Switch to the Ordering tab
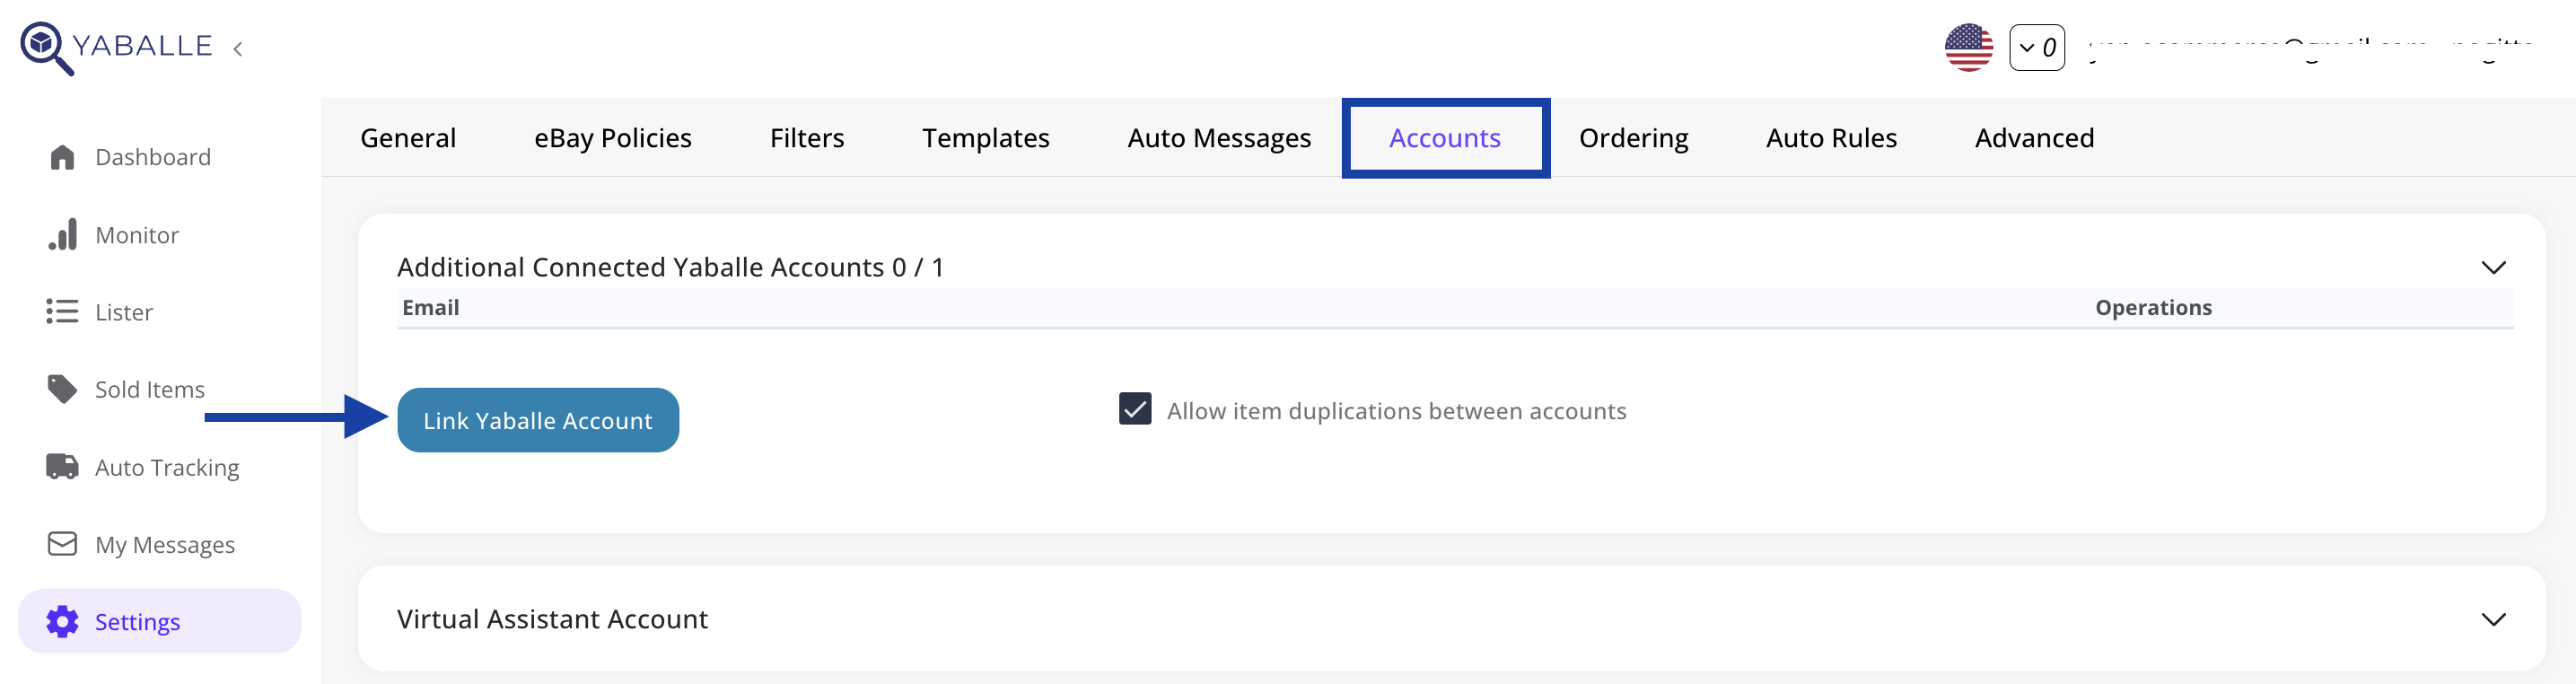The height and width of the screenshot is (684, 2576). point(1633,138)
